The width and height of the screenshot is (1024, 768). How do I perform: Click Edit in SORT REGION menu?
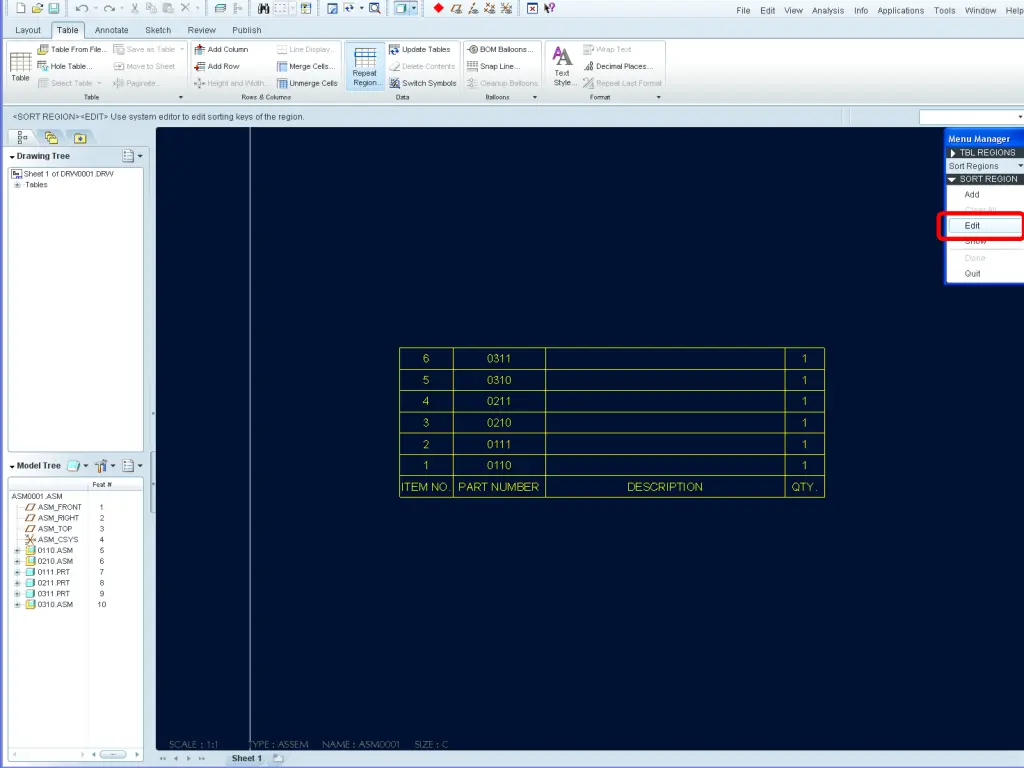tap(985, 226)
